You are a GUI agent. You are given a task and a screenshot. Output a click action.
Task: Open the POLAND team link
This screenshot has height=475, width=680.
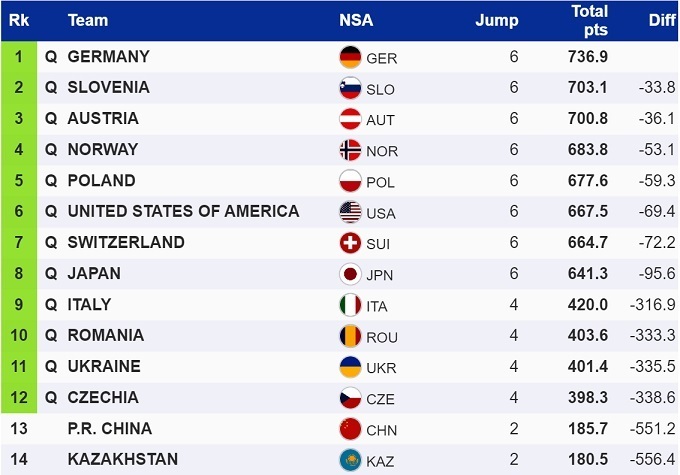click(101, 181)
